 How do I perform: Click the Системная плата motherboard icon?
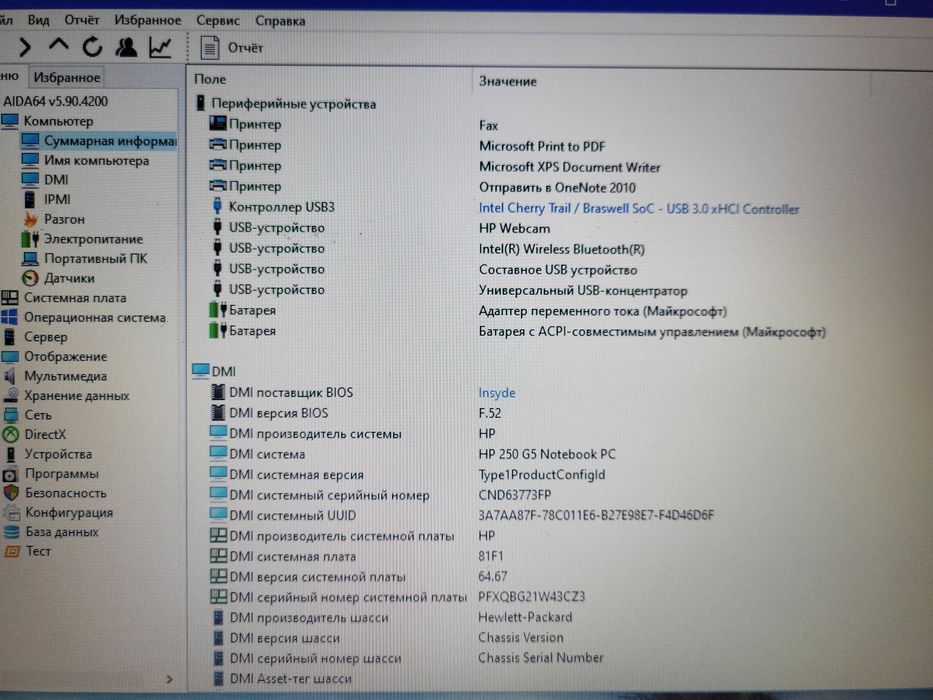(x=10, y=298)
